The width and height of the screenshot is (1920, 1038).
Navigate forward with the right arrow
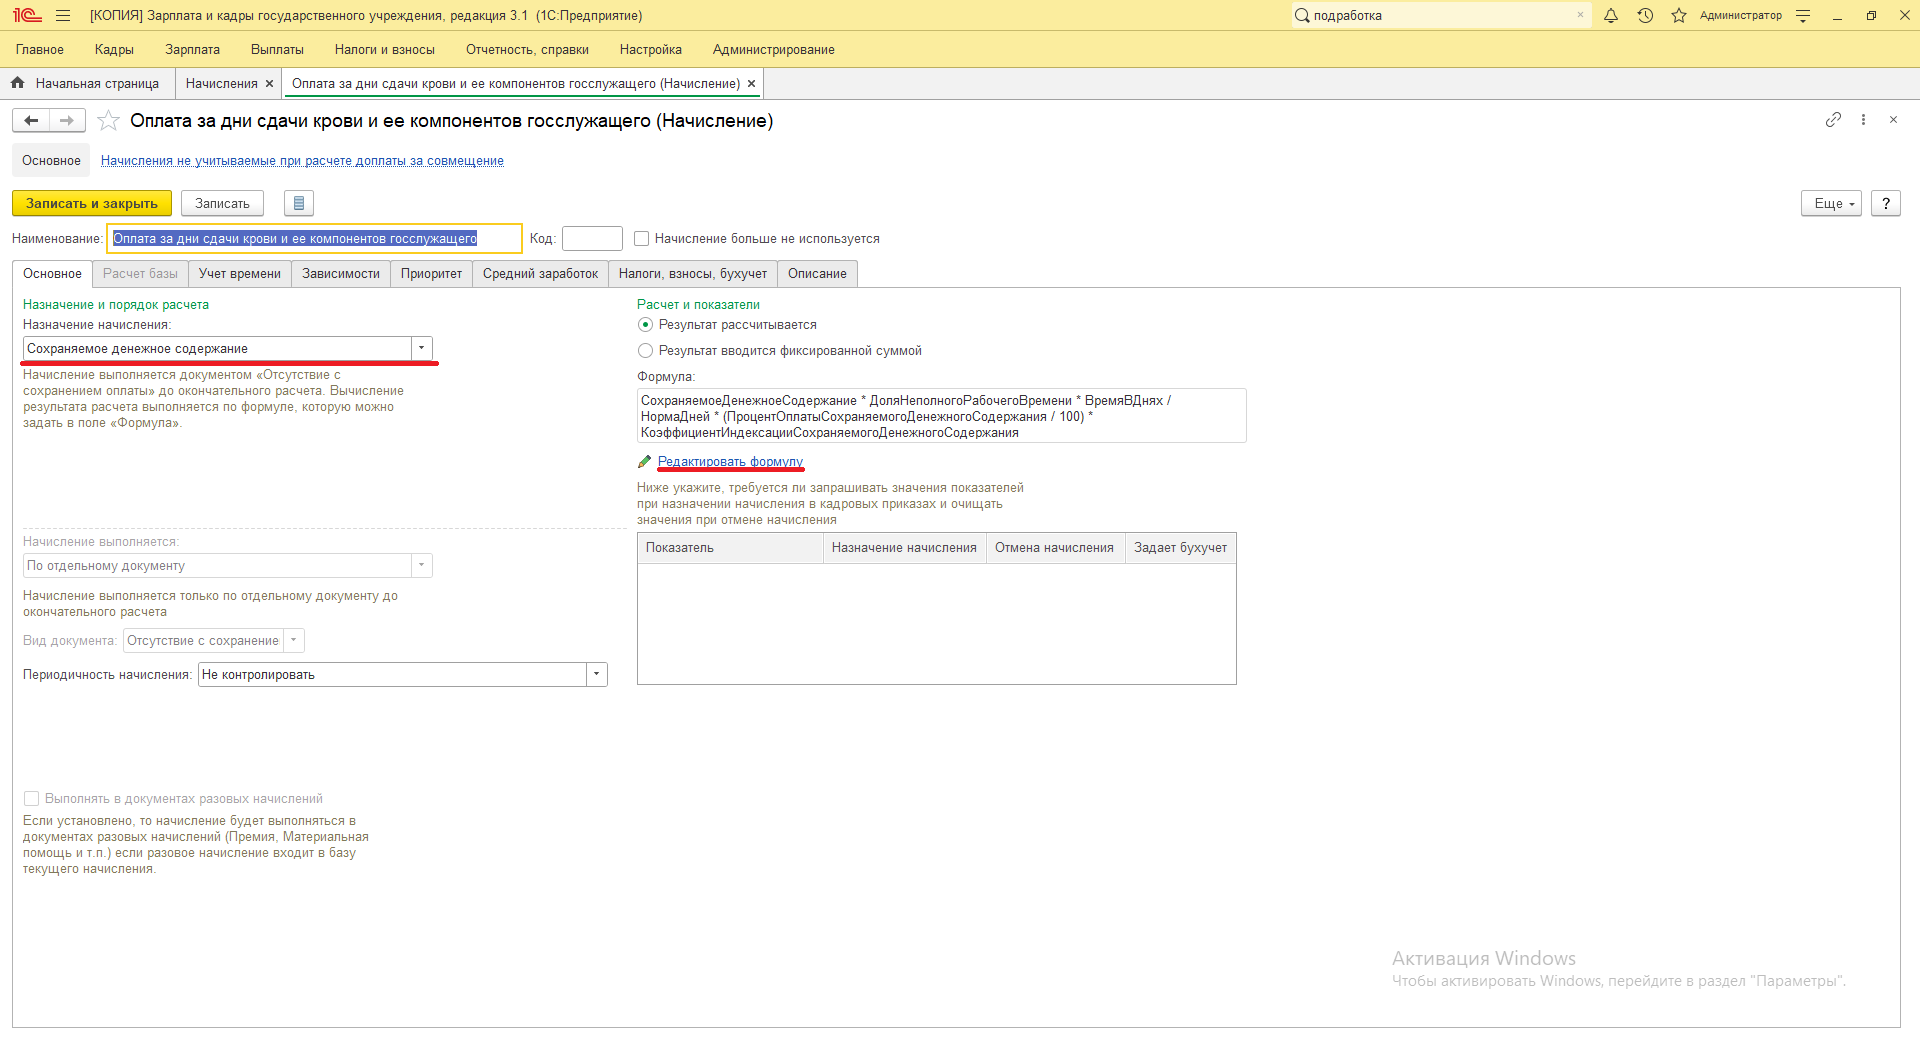67,121
